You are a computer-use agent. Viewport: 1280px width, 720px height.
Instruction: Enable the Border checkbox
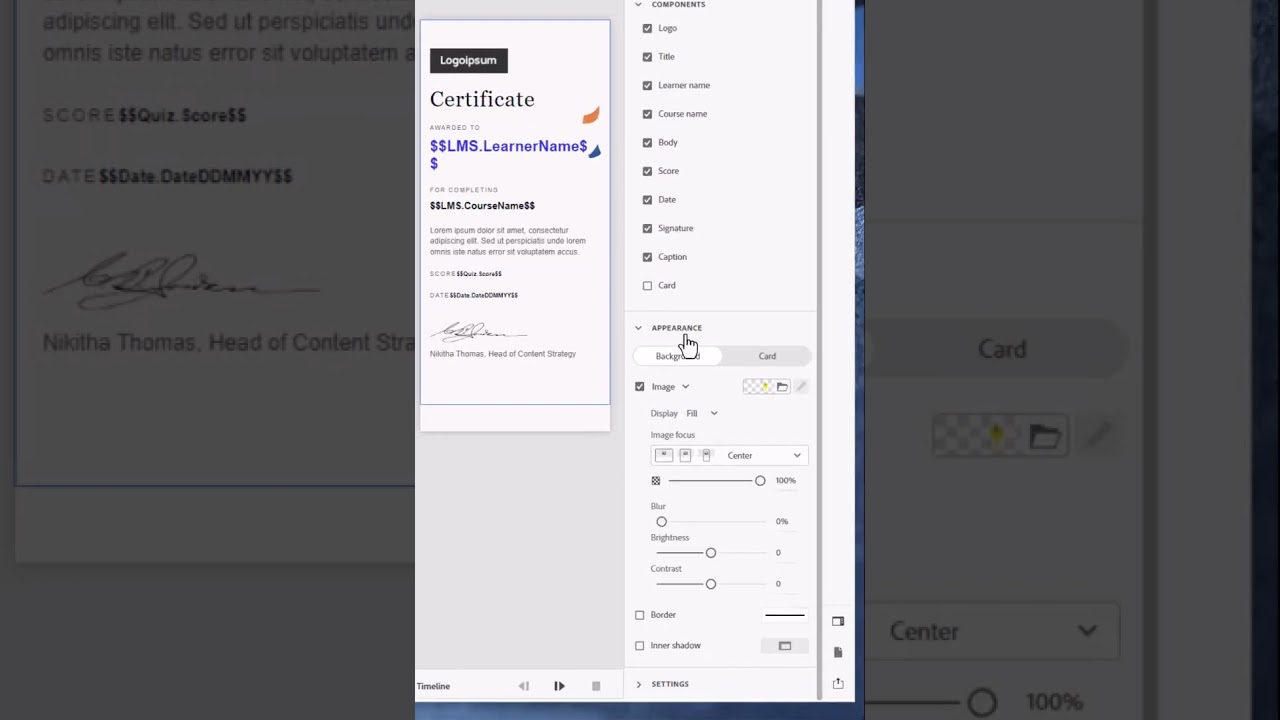(x=640, y=615)
